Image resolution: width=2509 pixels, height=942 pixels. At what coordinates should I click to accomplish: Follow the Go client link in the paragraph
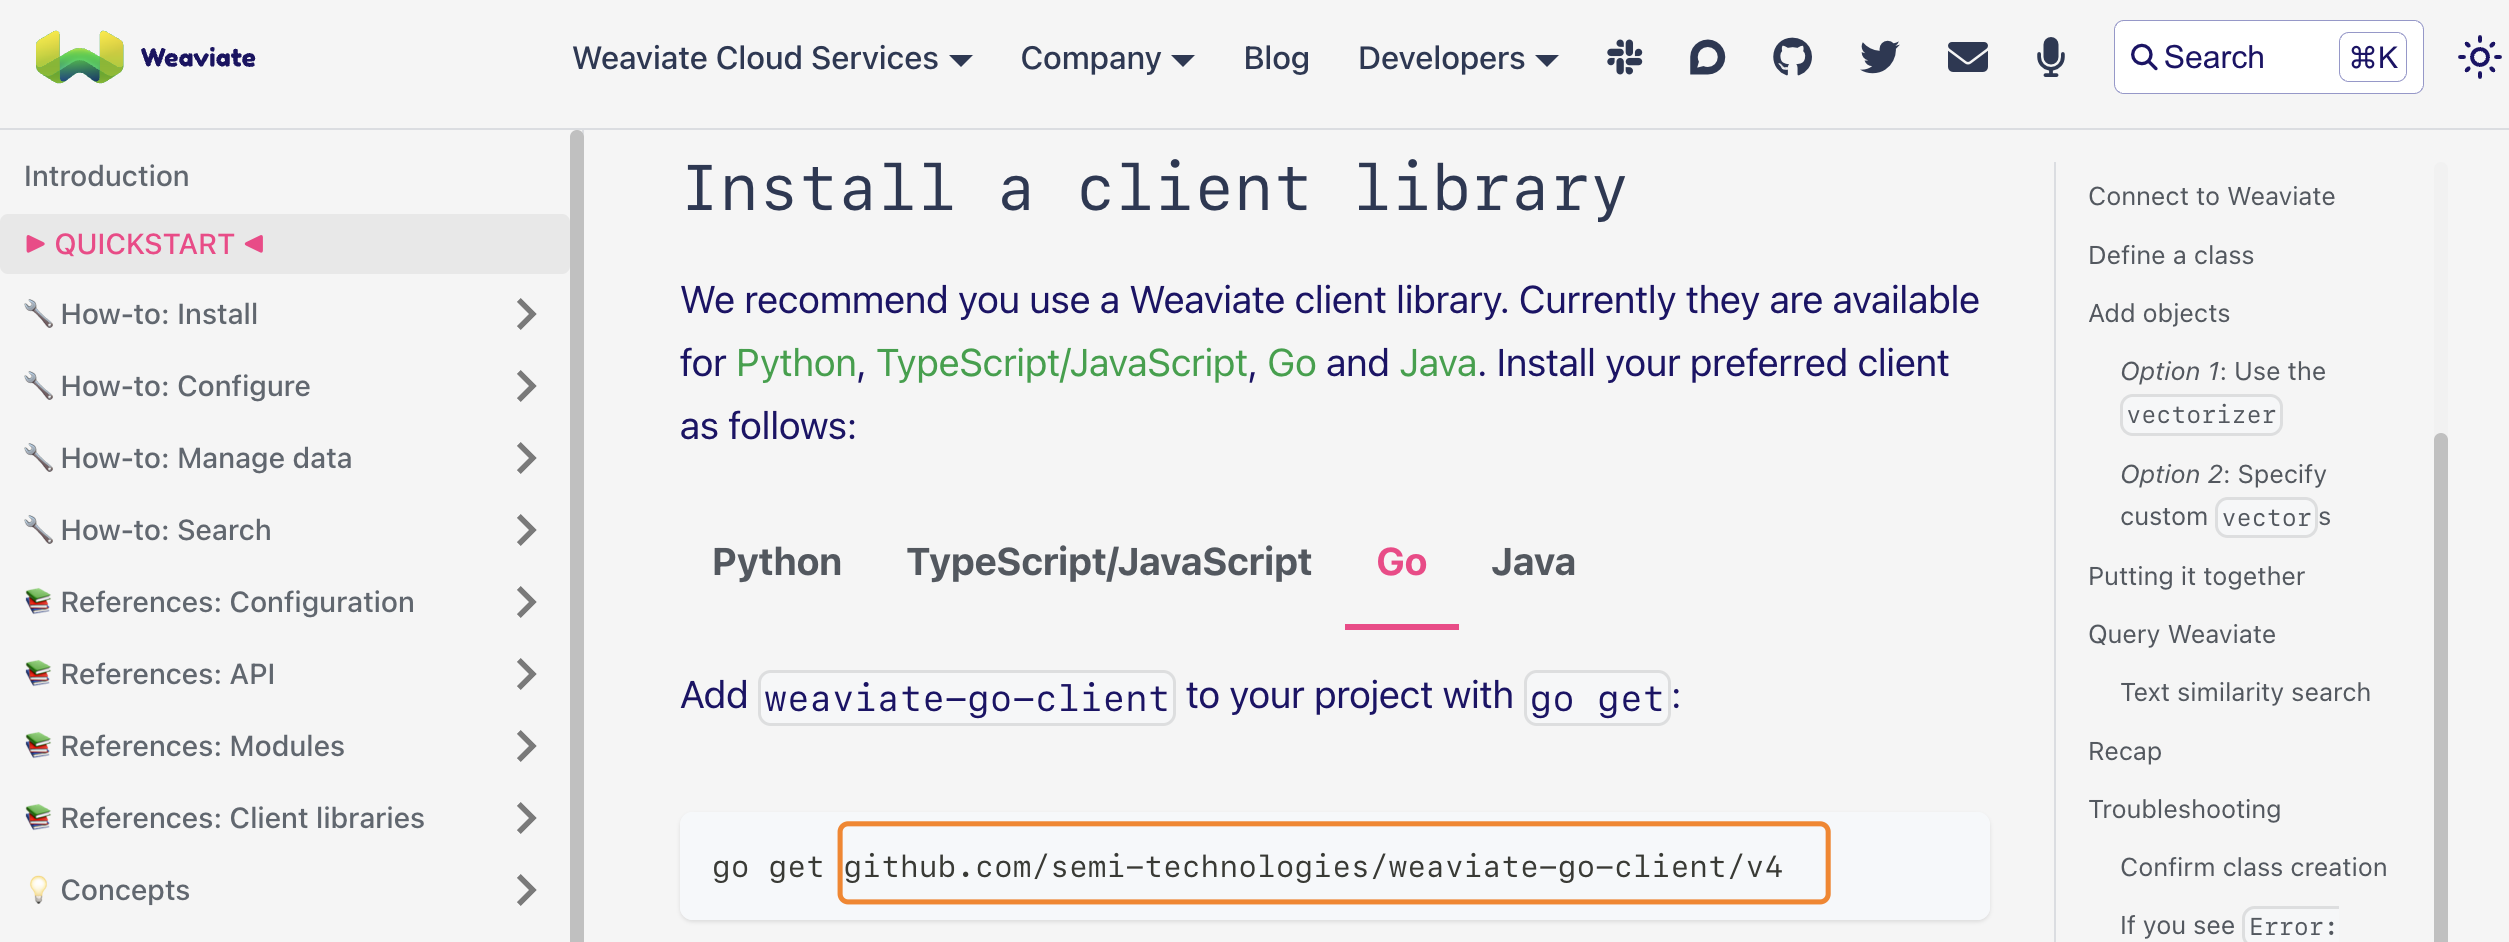pos(1291,362)
